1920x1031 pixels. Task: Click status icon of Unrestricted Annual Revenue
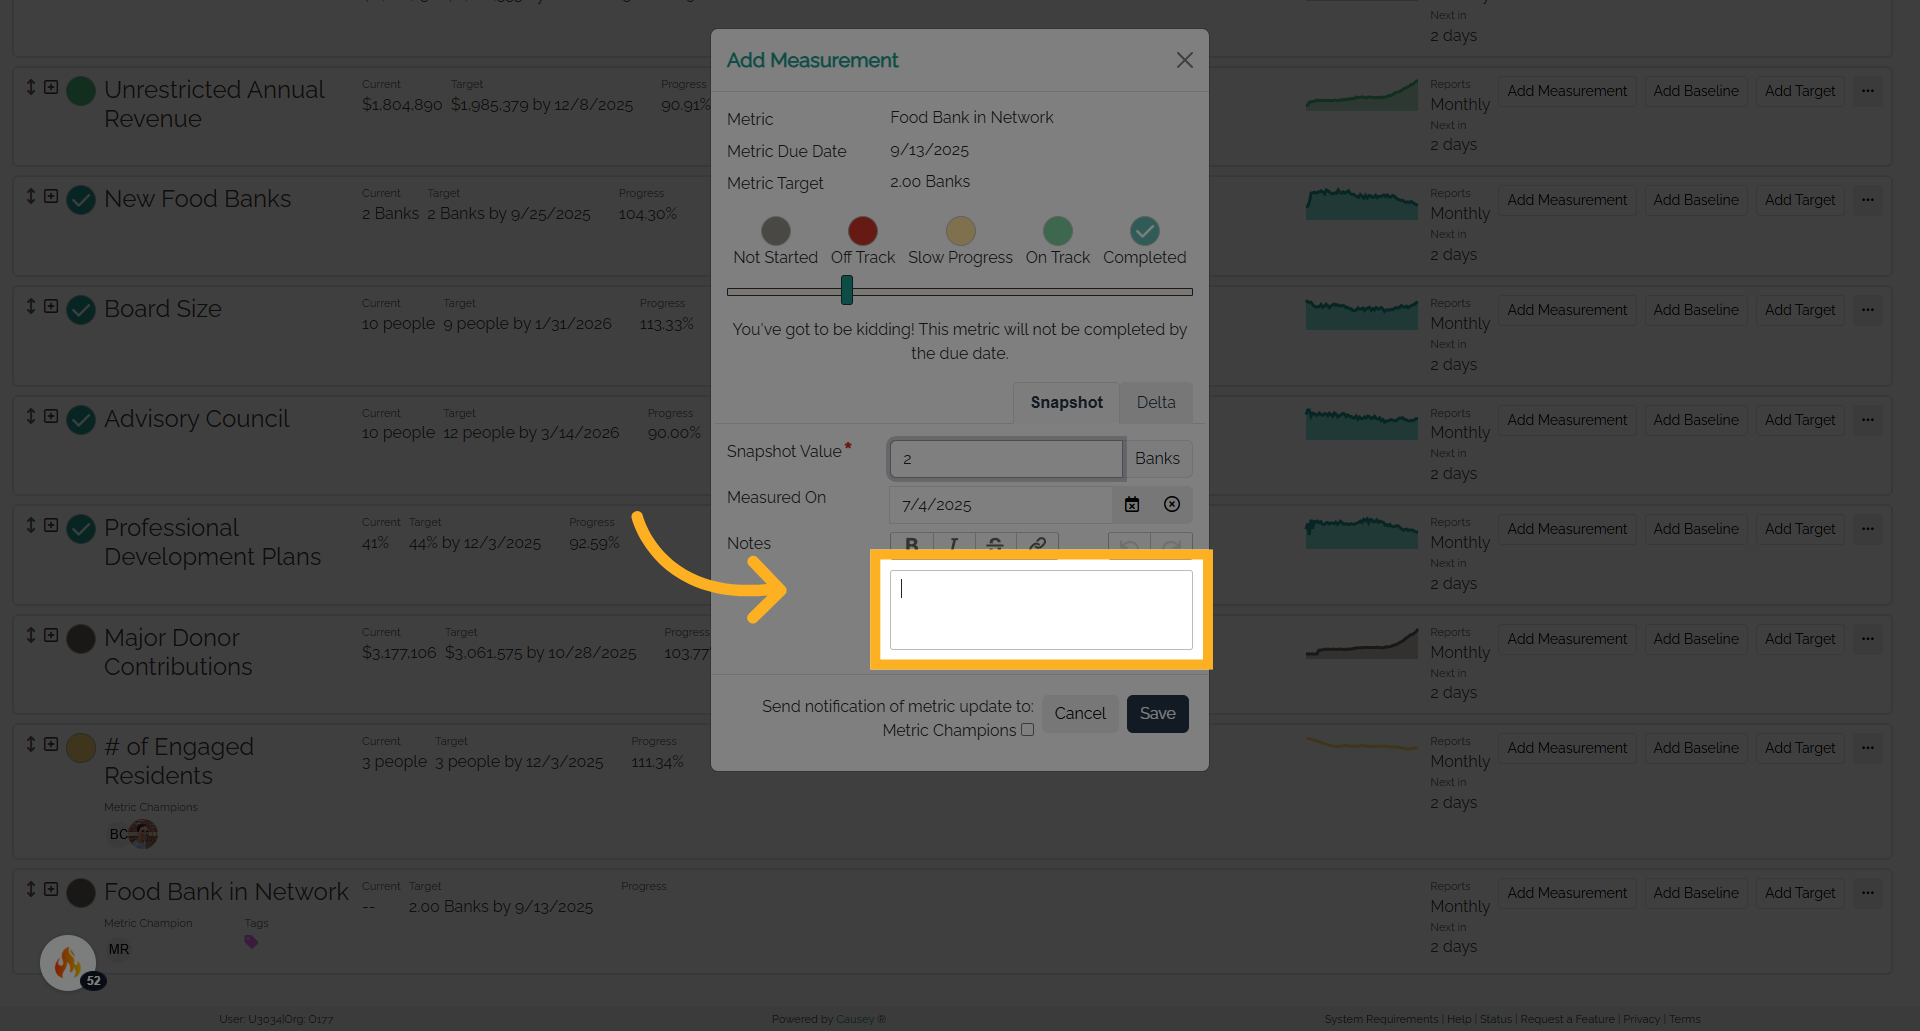pyautogui.click(x=81, y=91)
